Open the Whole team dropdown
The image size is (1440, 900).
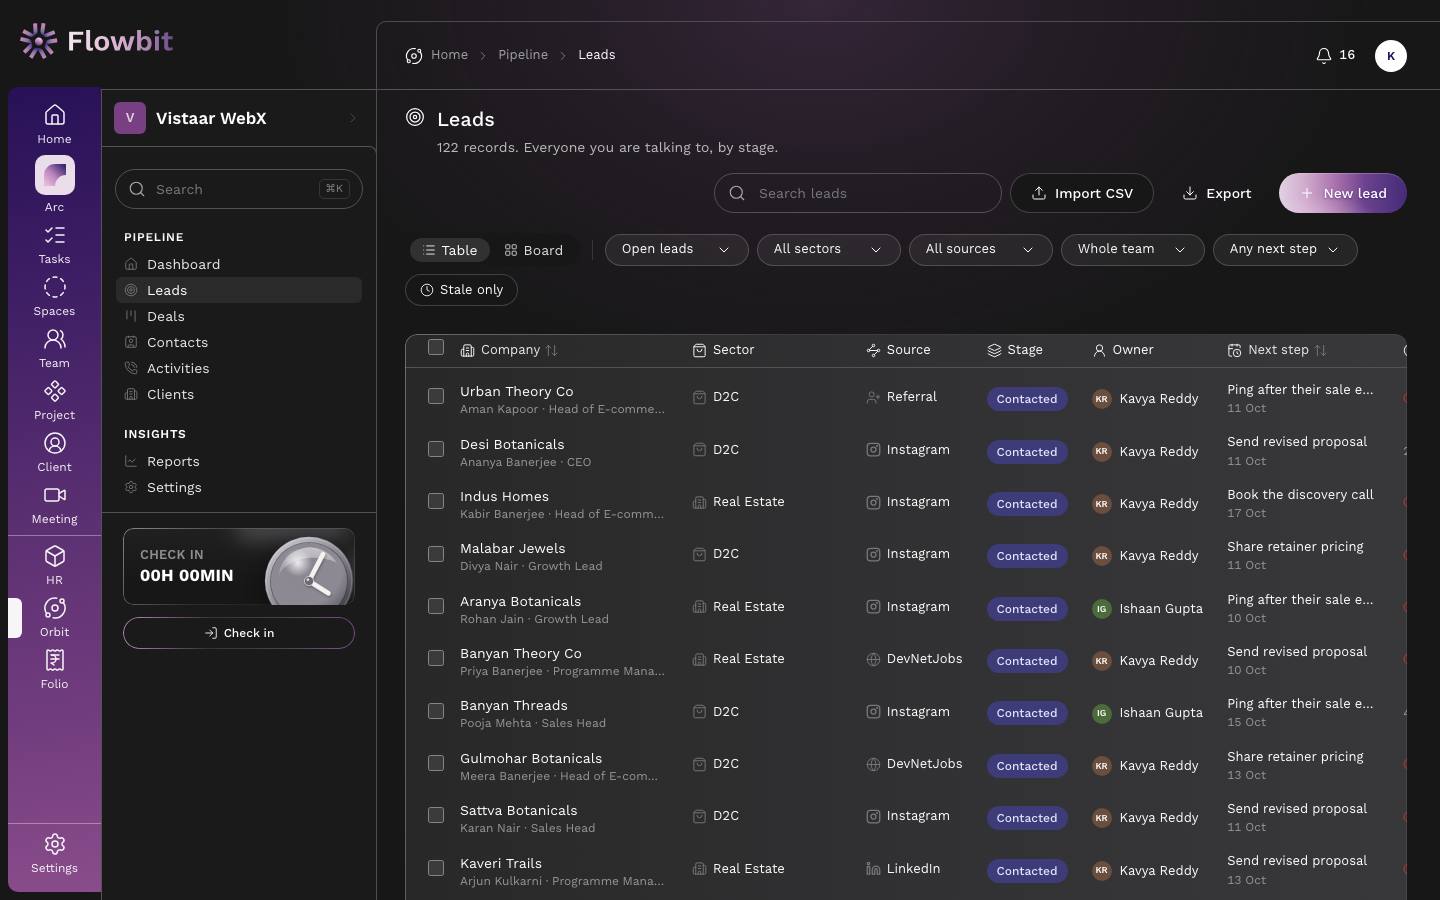pyautogui.click(x=1132, y=250)
